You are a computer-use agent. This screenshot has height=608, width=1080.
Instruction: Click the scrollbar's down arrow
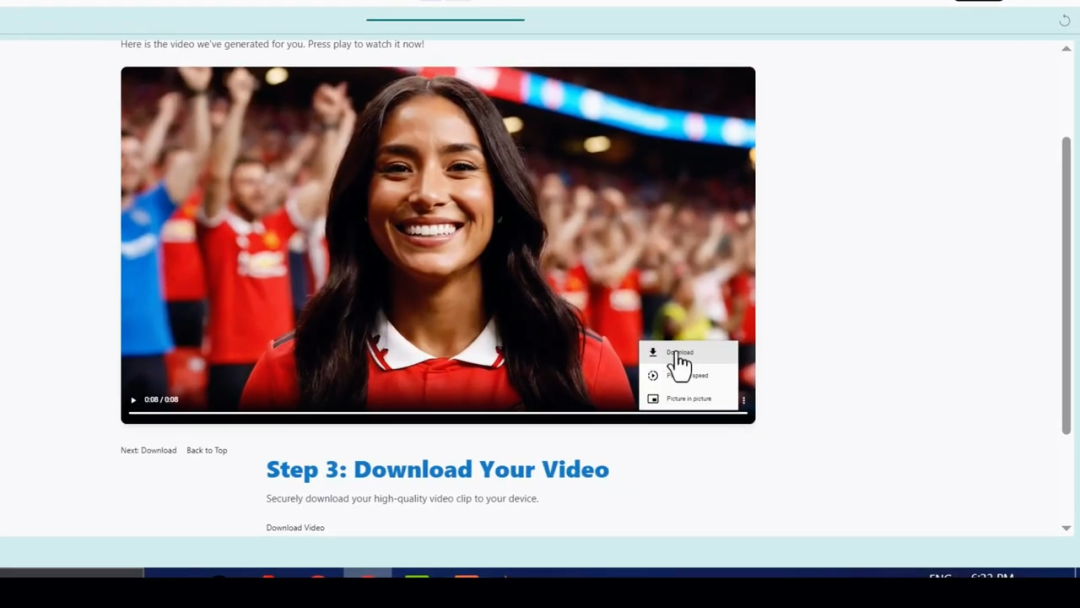pos(1066,528)
